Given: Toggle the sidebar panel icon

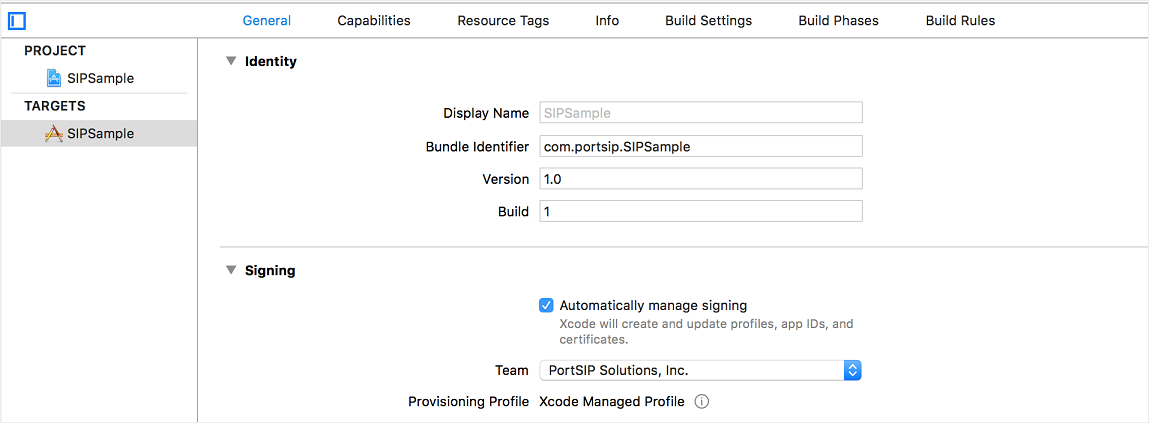Looking at the screenshot, I should [16, 20].
